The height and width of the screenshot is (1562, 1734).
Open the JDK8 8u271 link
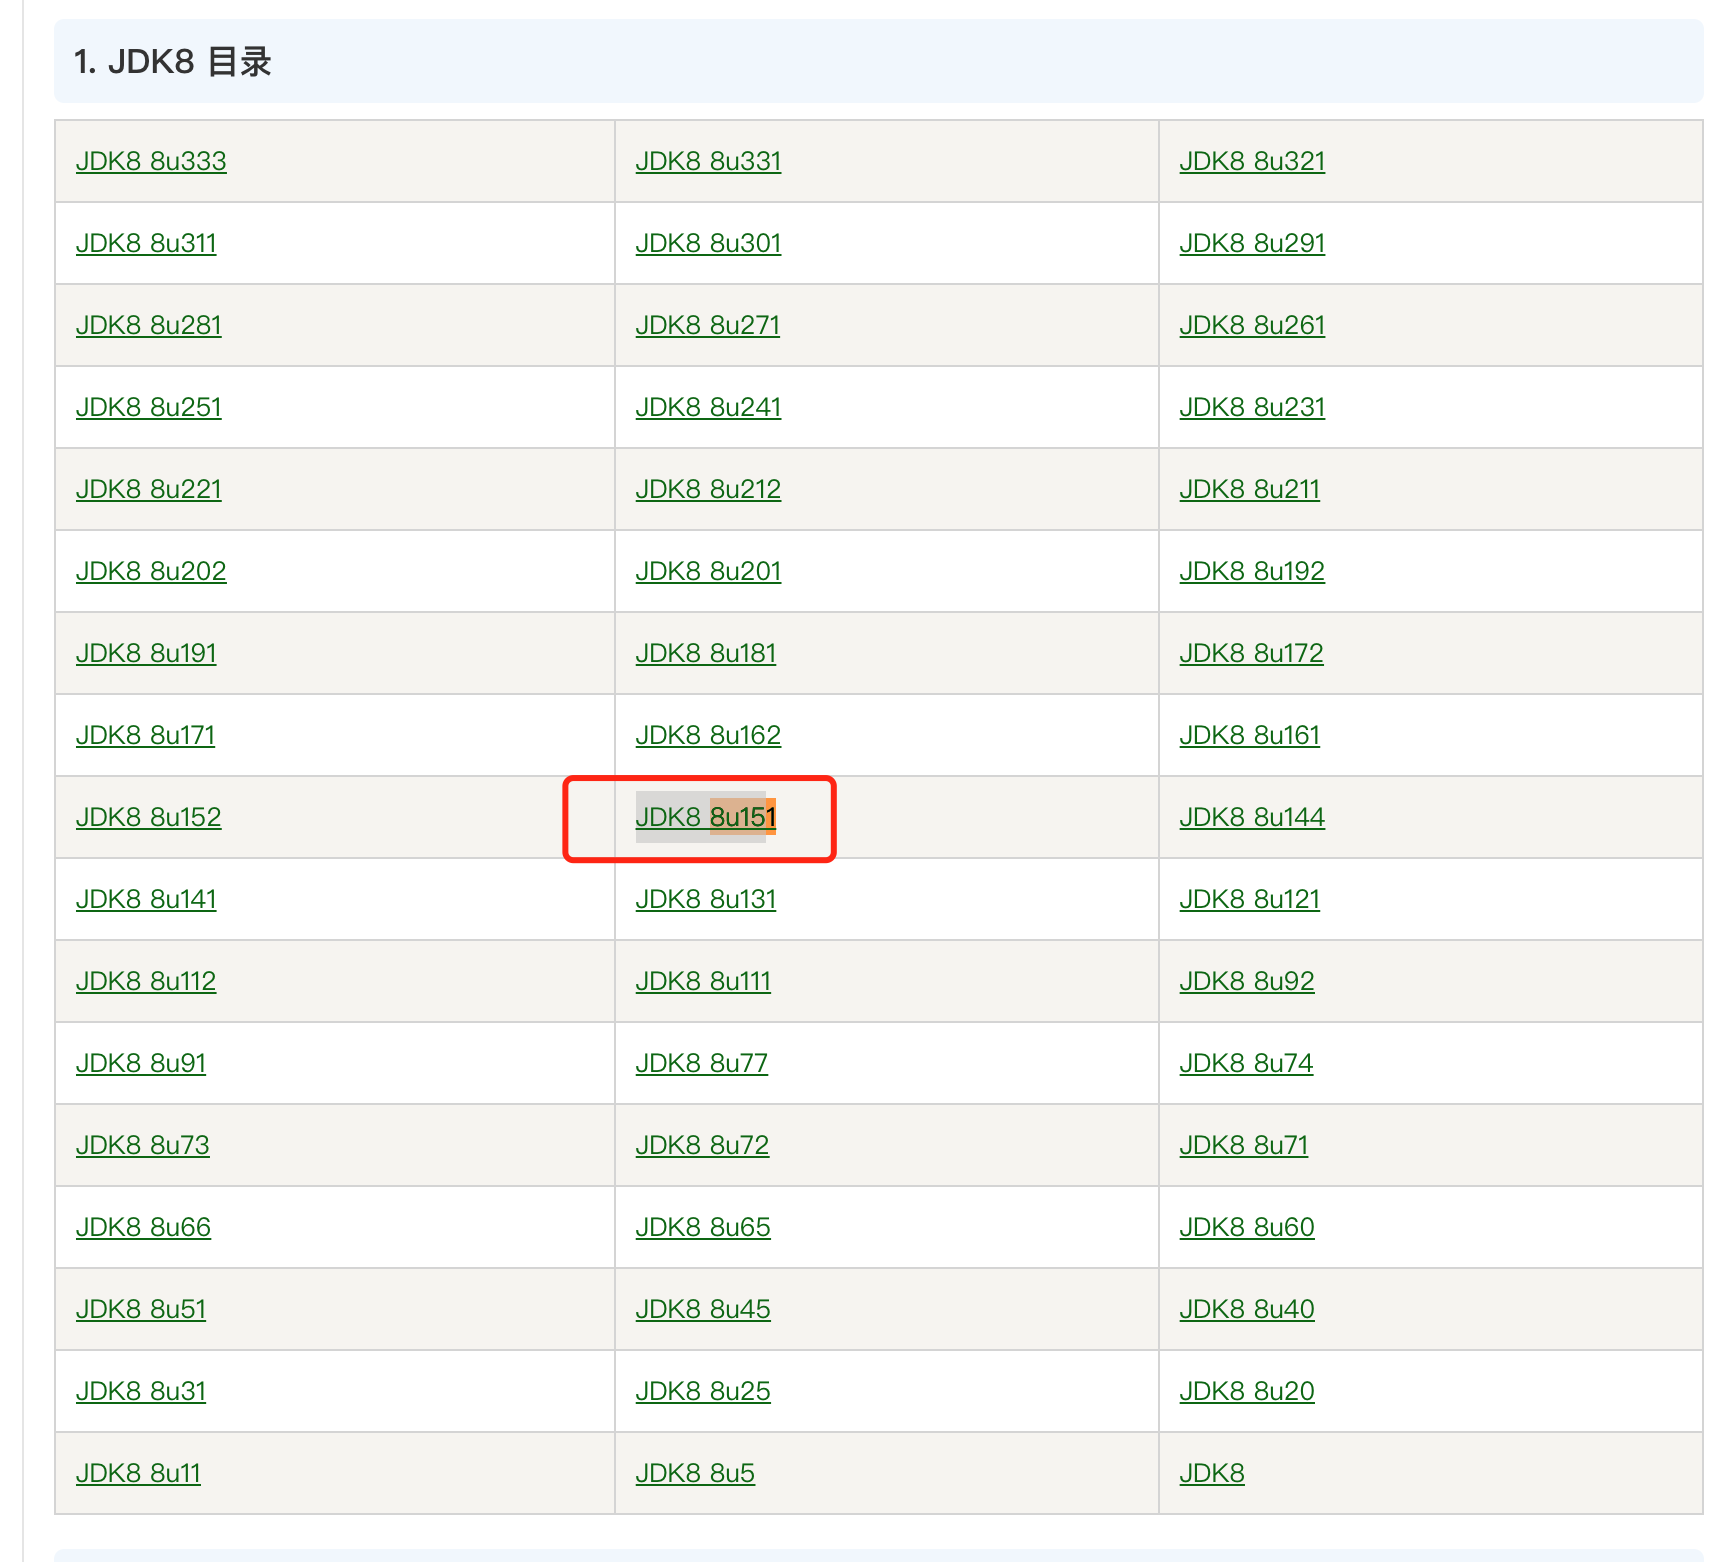click(x=708, y=325)
